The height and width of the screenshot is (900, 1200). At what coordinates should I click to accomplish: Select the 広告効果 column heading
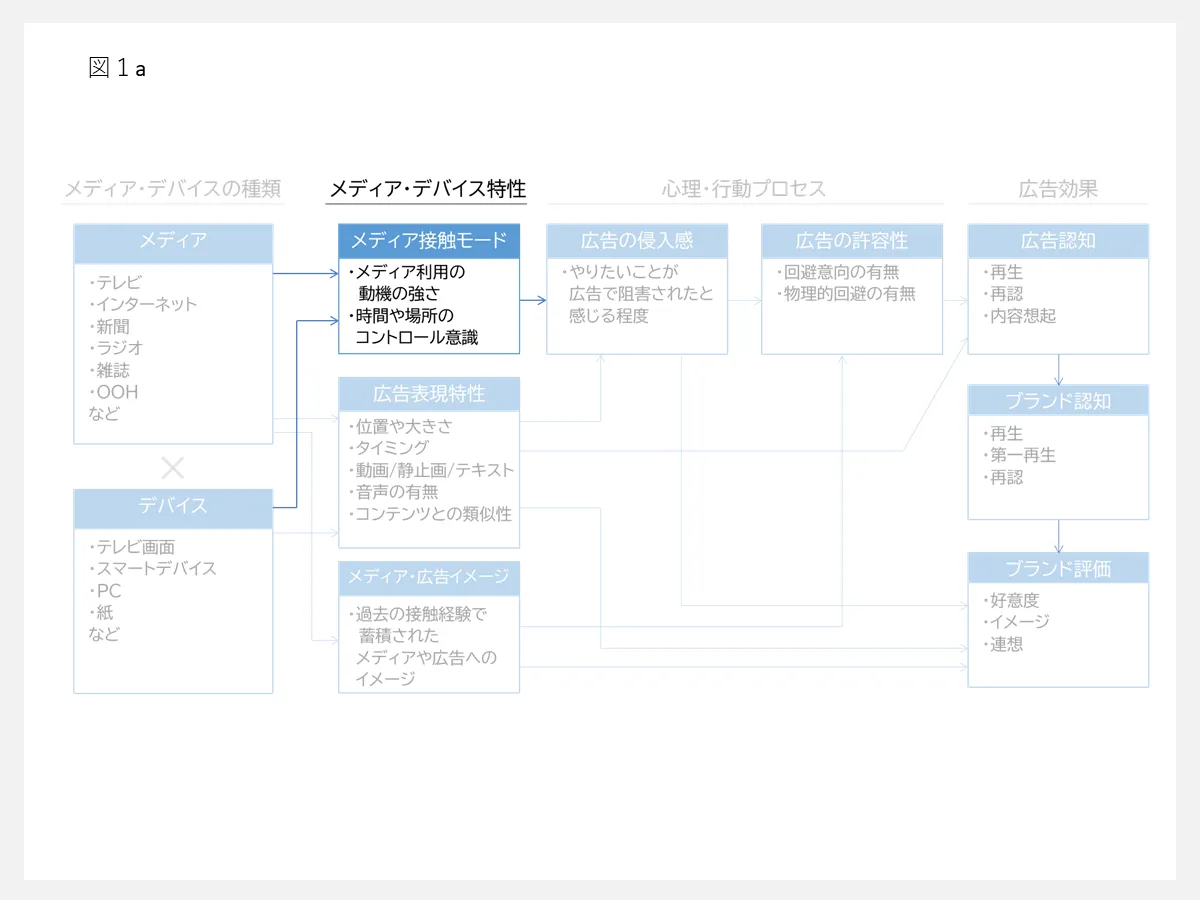tap(1058, 189)
